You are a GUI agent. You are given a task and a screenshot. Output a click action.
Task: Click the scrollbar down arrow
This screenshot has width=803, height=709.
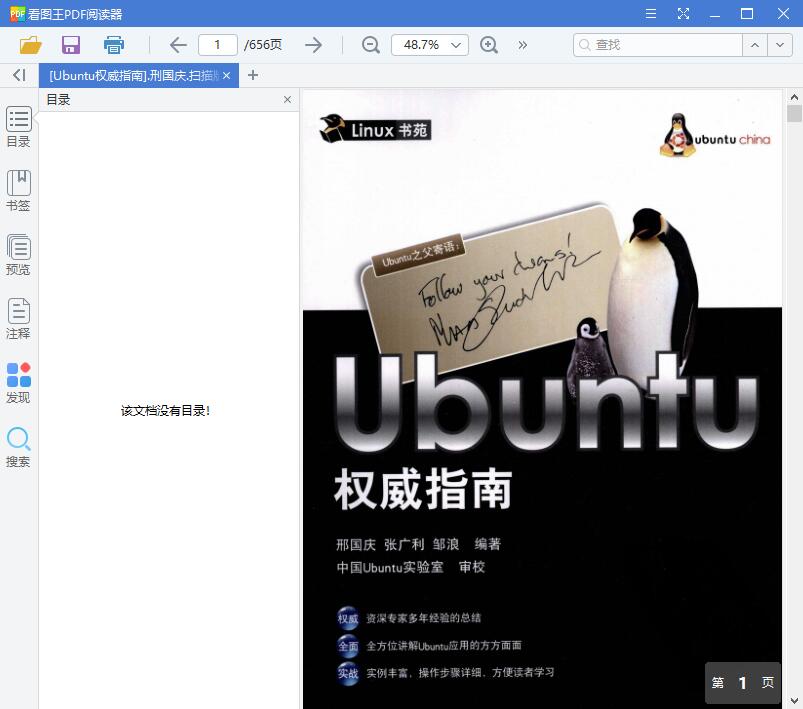(794, 700)
